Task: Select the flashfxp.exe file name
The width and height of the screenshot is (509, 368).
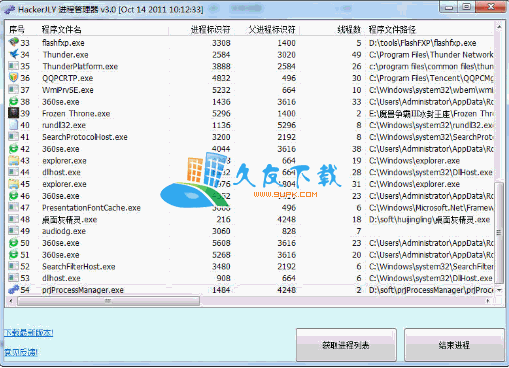Action: (x=63, y=43)
